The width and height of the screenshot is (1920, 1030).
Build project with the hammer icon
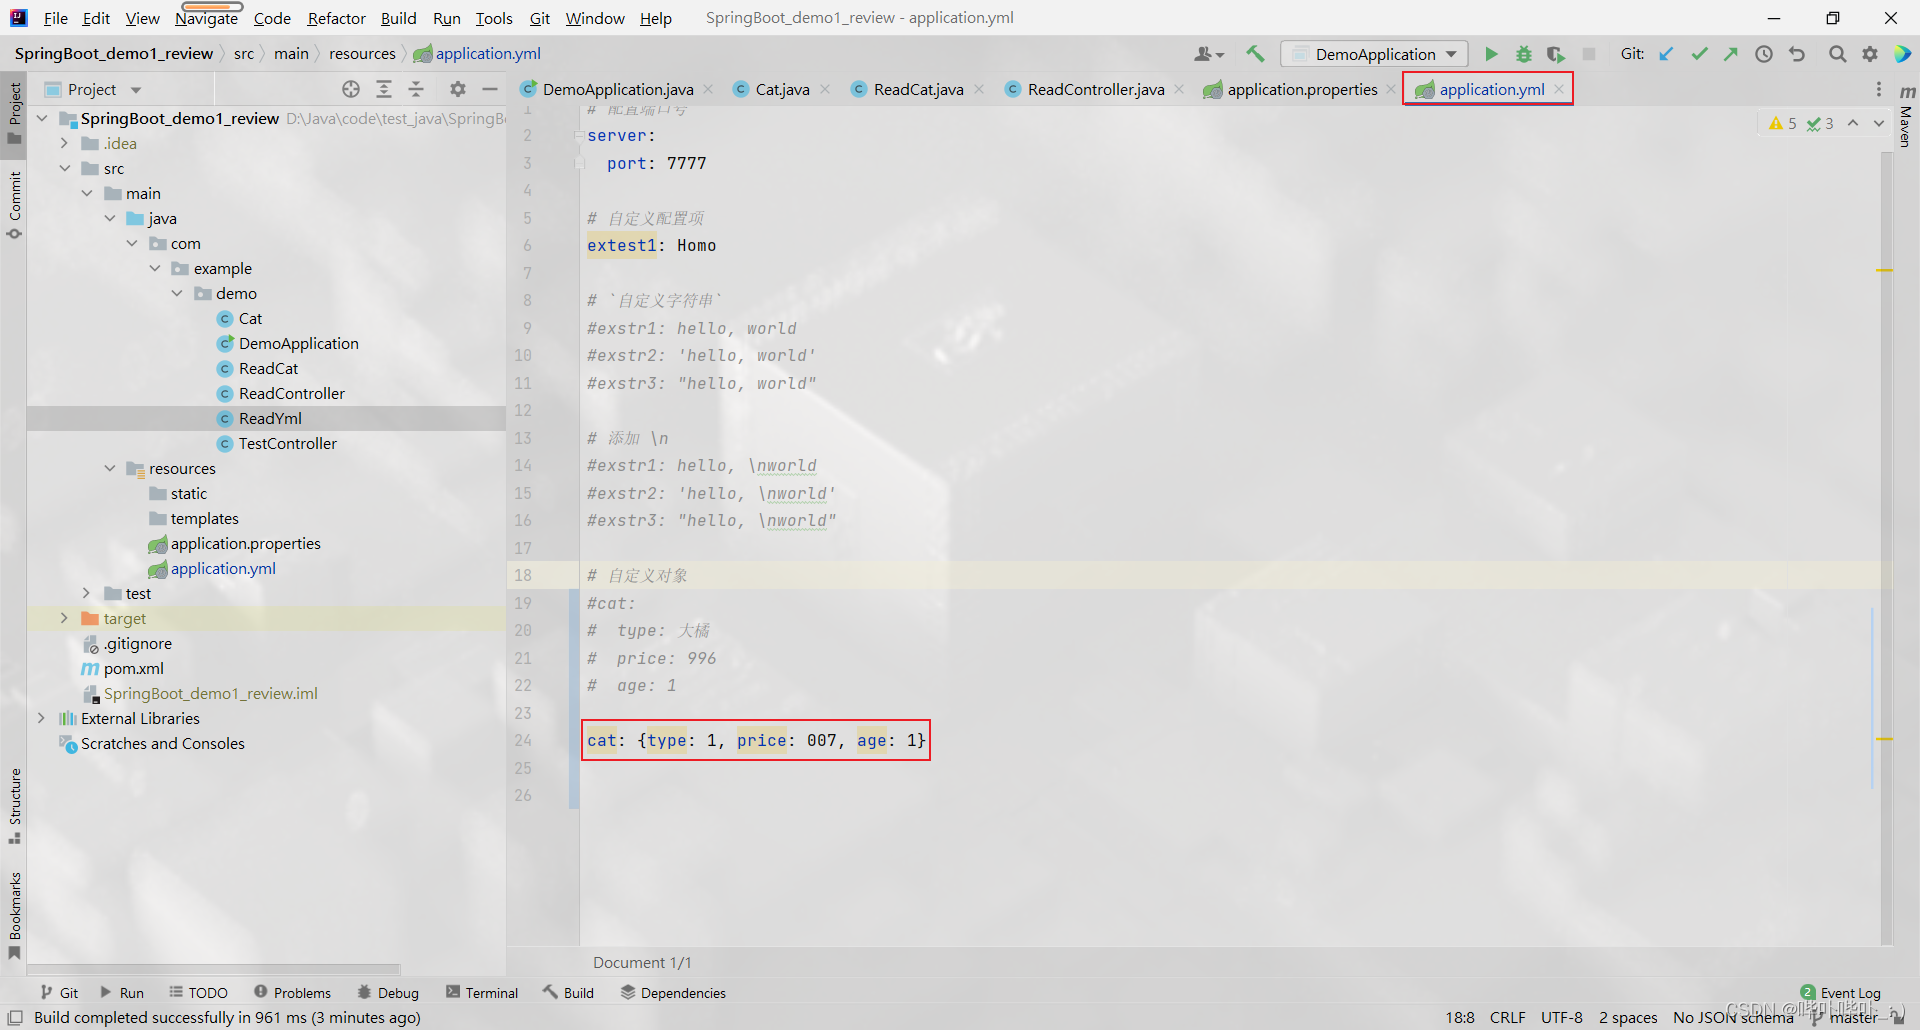click(1256, 54)
